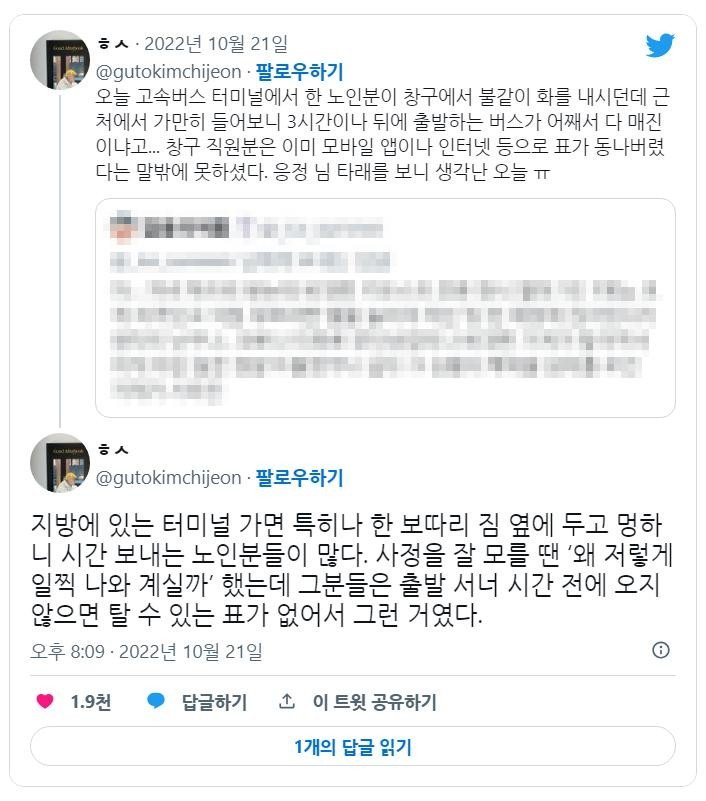Open the blurred quoted tweet card
This screenshot has width=706, height=801.
pyautogui.click(x=385, y=308)
